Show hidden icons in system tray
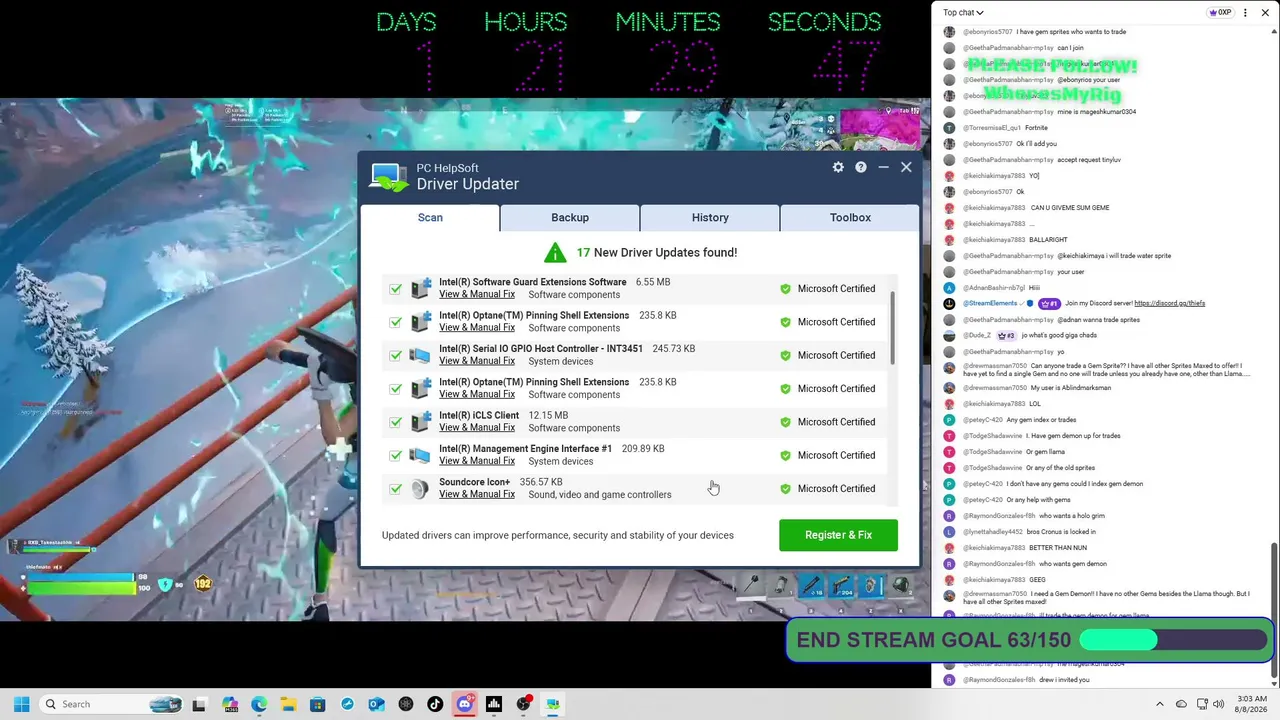Screen dimensions: 1280x720 [x=1160, y=704]
